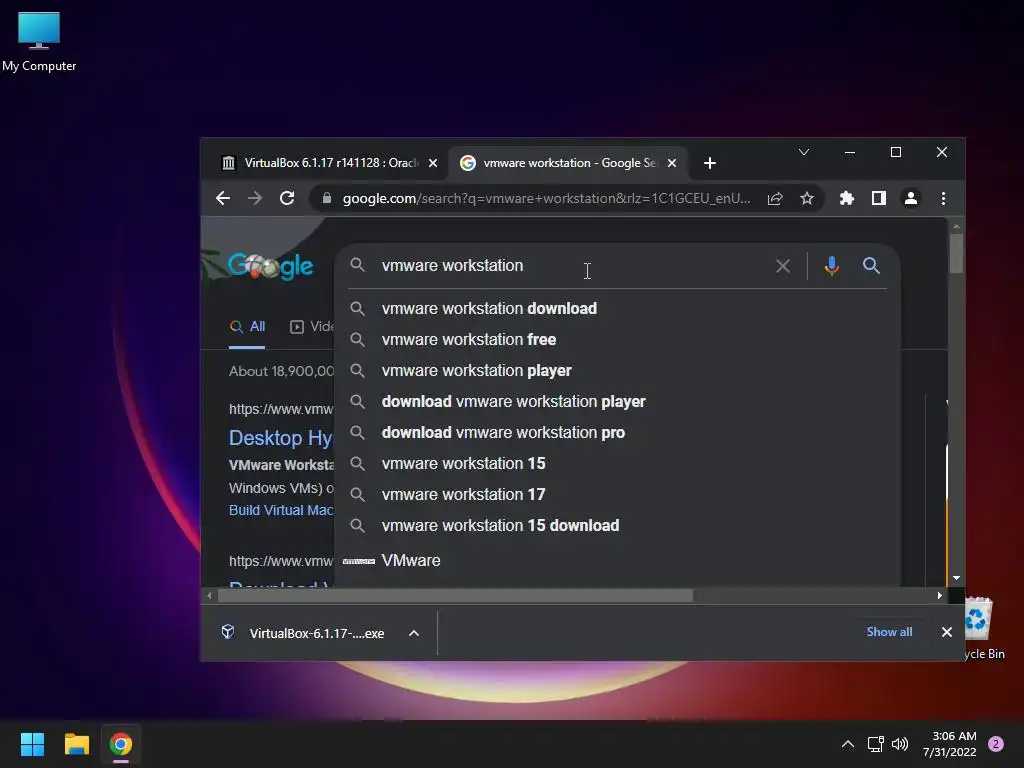Choose suggestion vmware workstation 15 download
Image resolution: width=1024 pixels, height=768 pixels.
coord(618,526)
